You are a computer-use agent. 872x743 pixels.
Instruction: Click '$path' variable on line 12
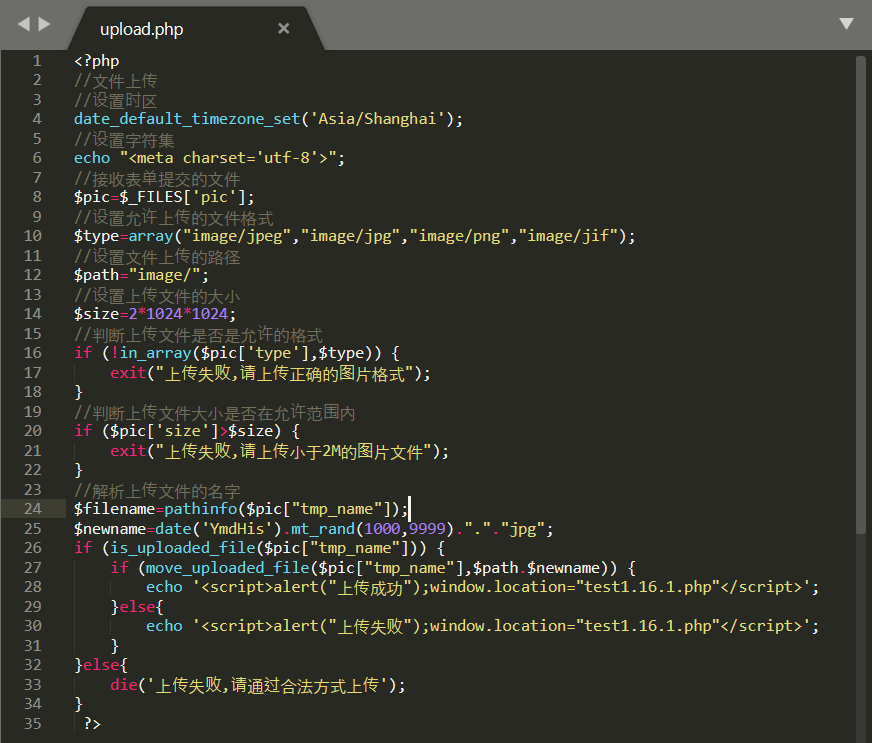pyautogui.click(x=97, y=275)
